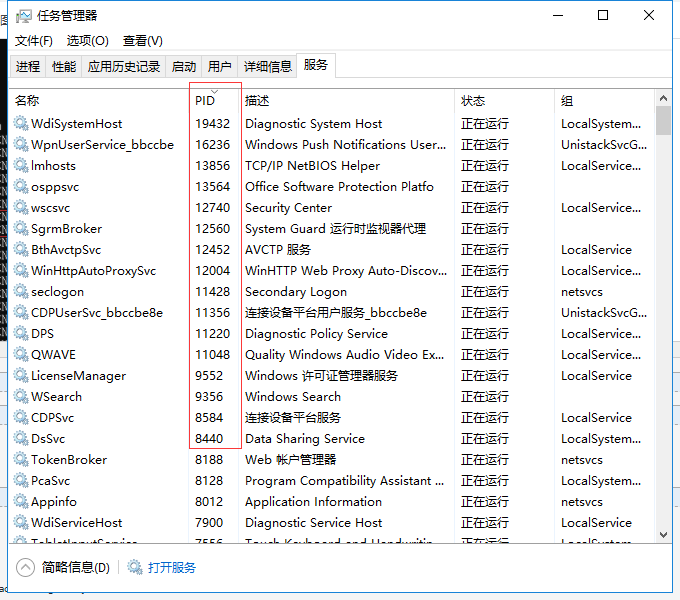Viewport: 680px width, 600px height.
Task: Click the scrollbar down arrow
Action: click(663, 535)
